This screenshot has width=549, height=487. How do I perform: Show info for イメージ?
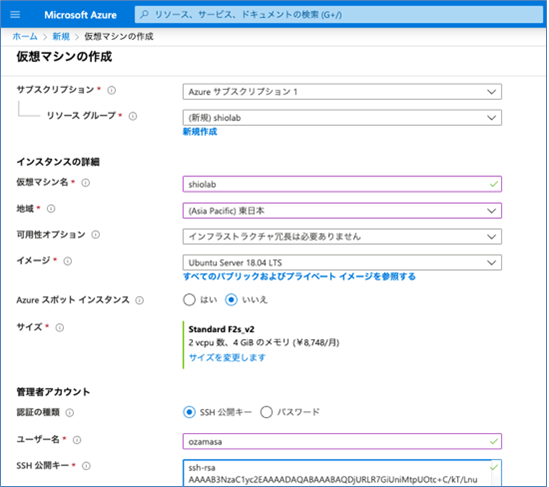tap(68, 261)
